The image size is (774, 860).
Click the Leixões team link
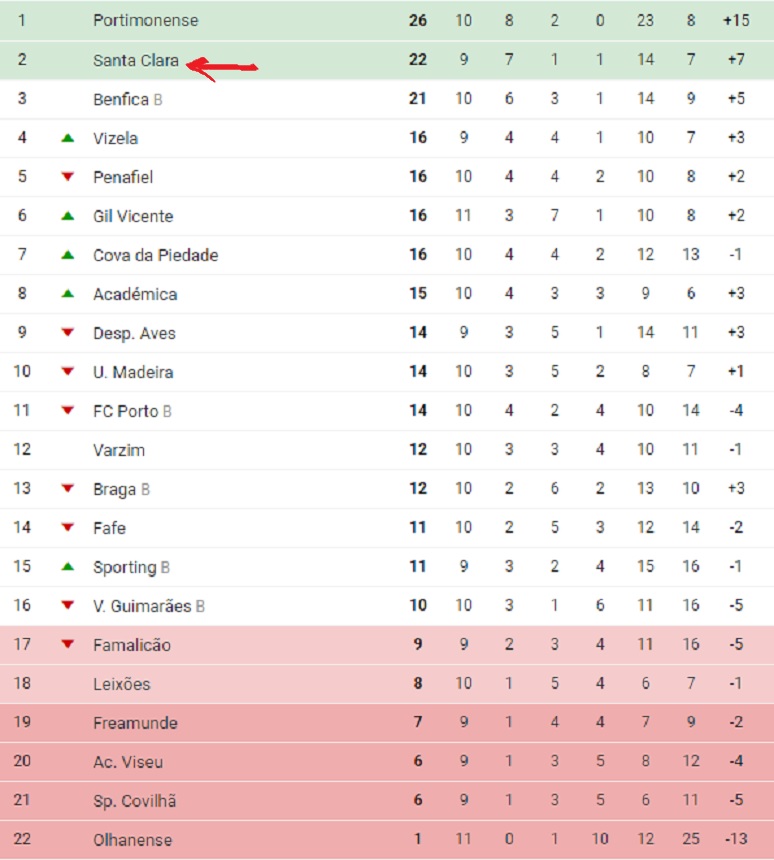(x=121, y=684)
